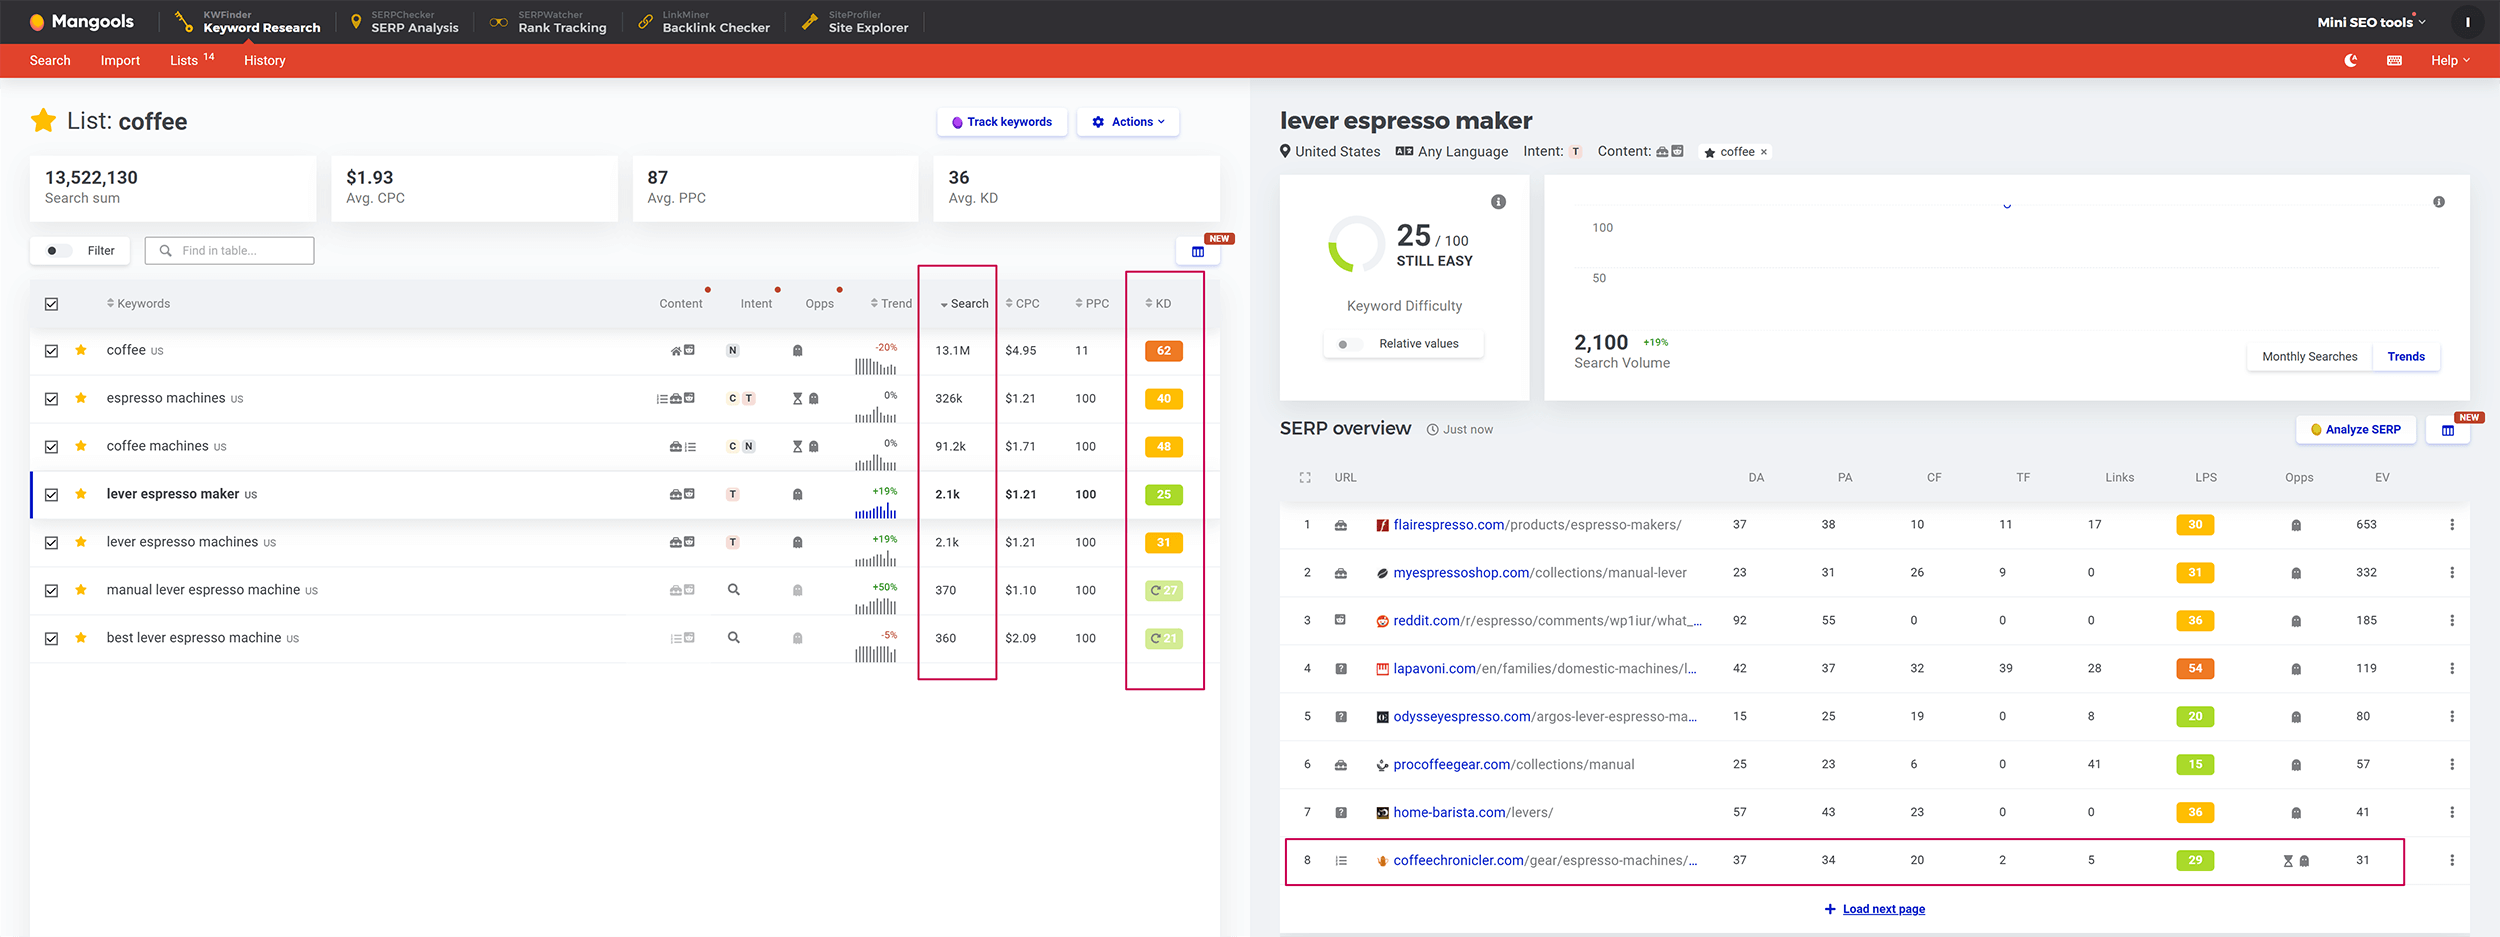Open three-dot menu for coffeechronicler.com result
The width and height of the screenshot is (2500, 937).
click(2452, 861)
